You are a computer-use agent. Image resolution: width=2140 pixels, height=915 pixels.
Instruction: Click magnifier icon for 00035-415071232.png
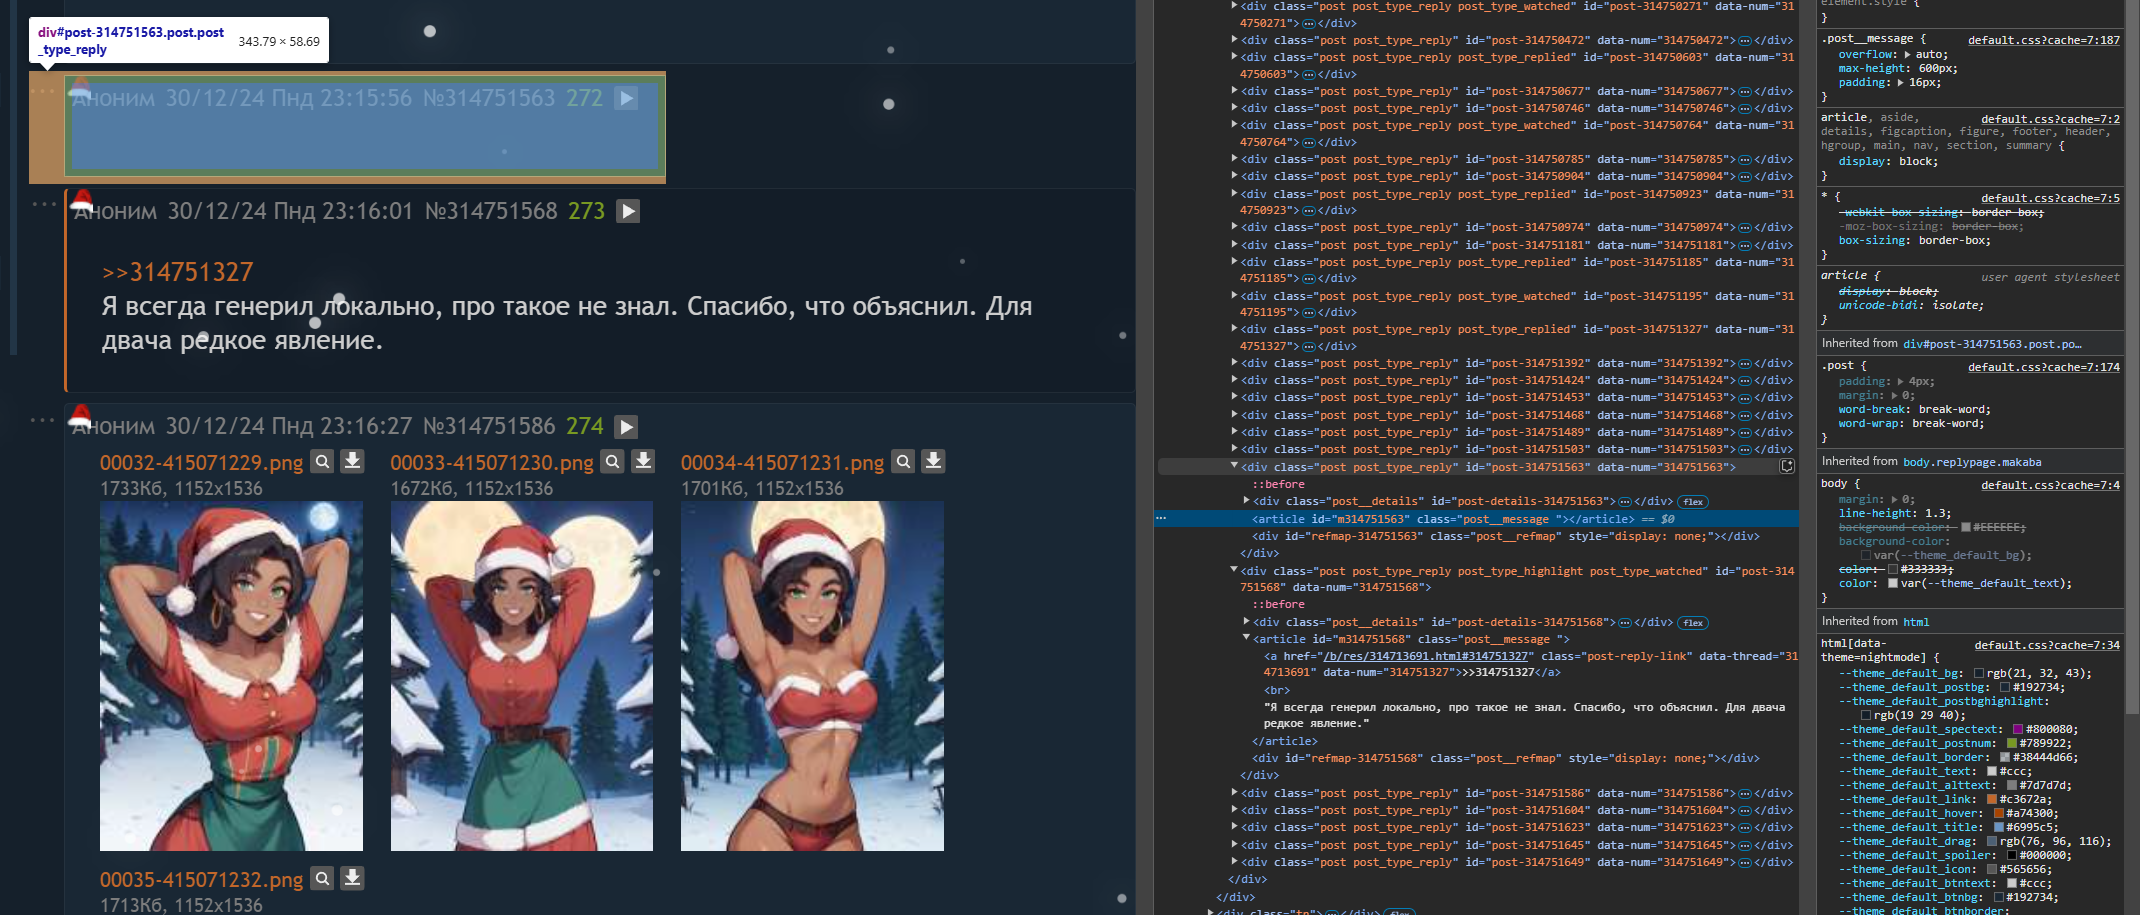(x=322, y=878)
